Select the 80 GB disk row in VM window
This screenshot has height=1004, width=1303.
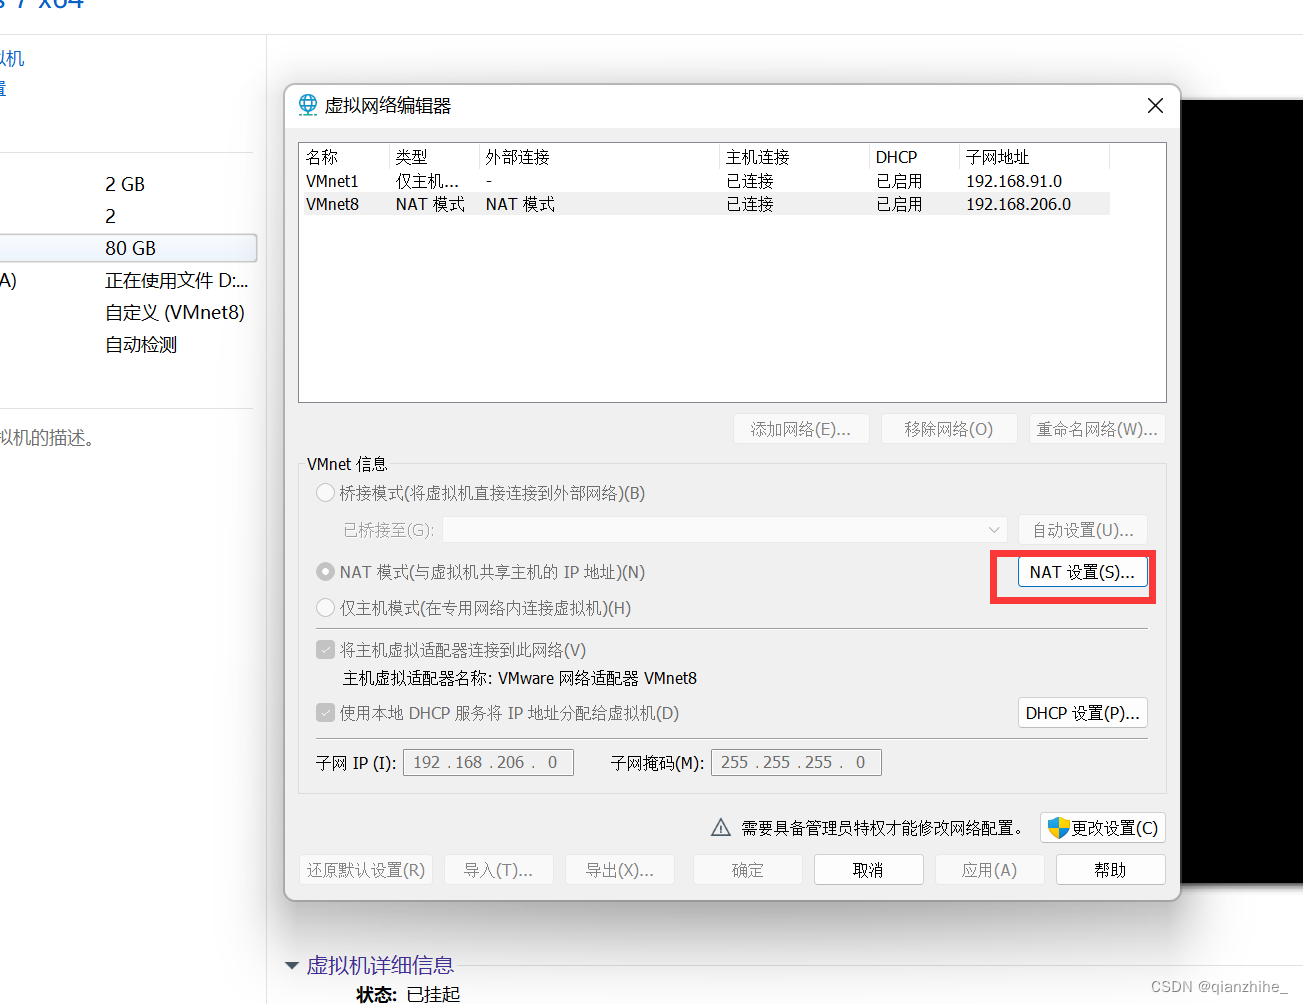click(x=128, y=248)
